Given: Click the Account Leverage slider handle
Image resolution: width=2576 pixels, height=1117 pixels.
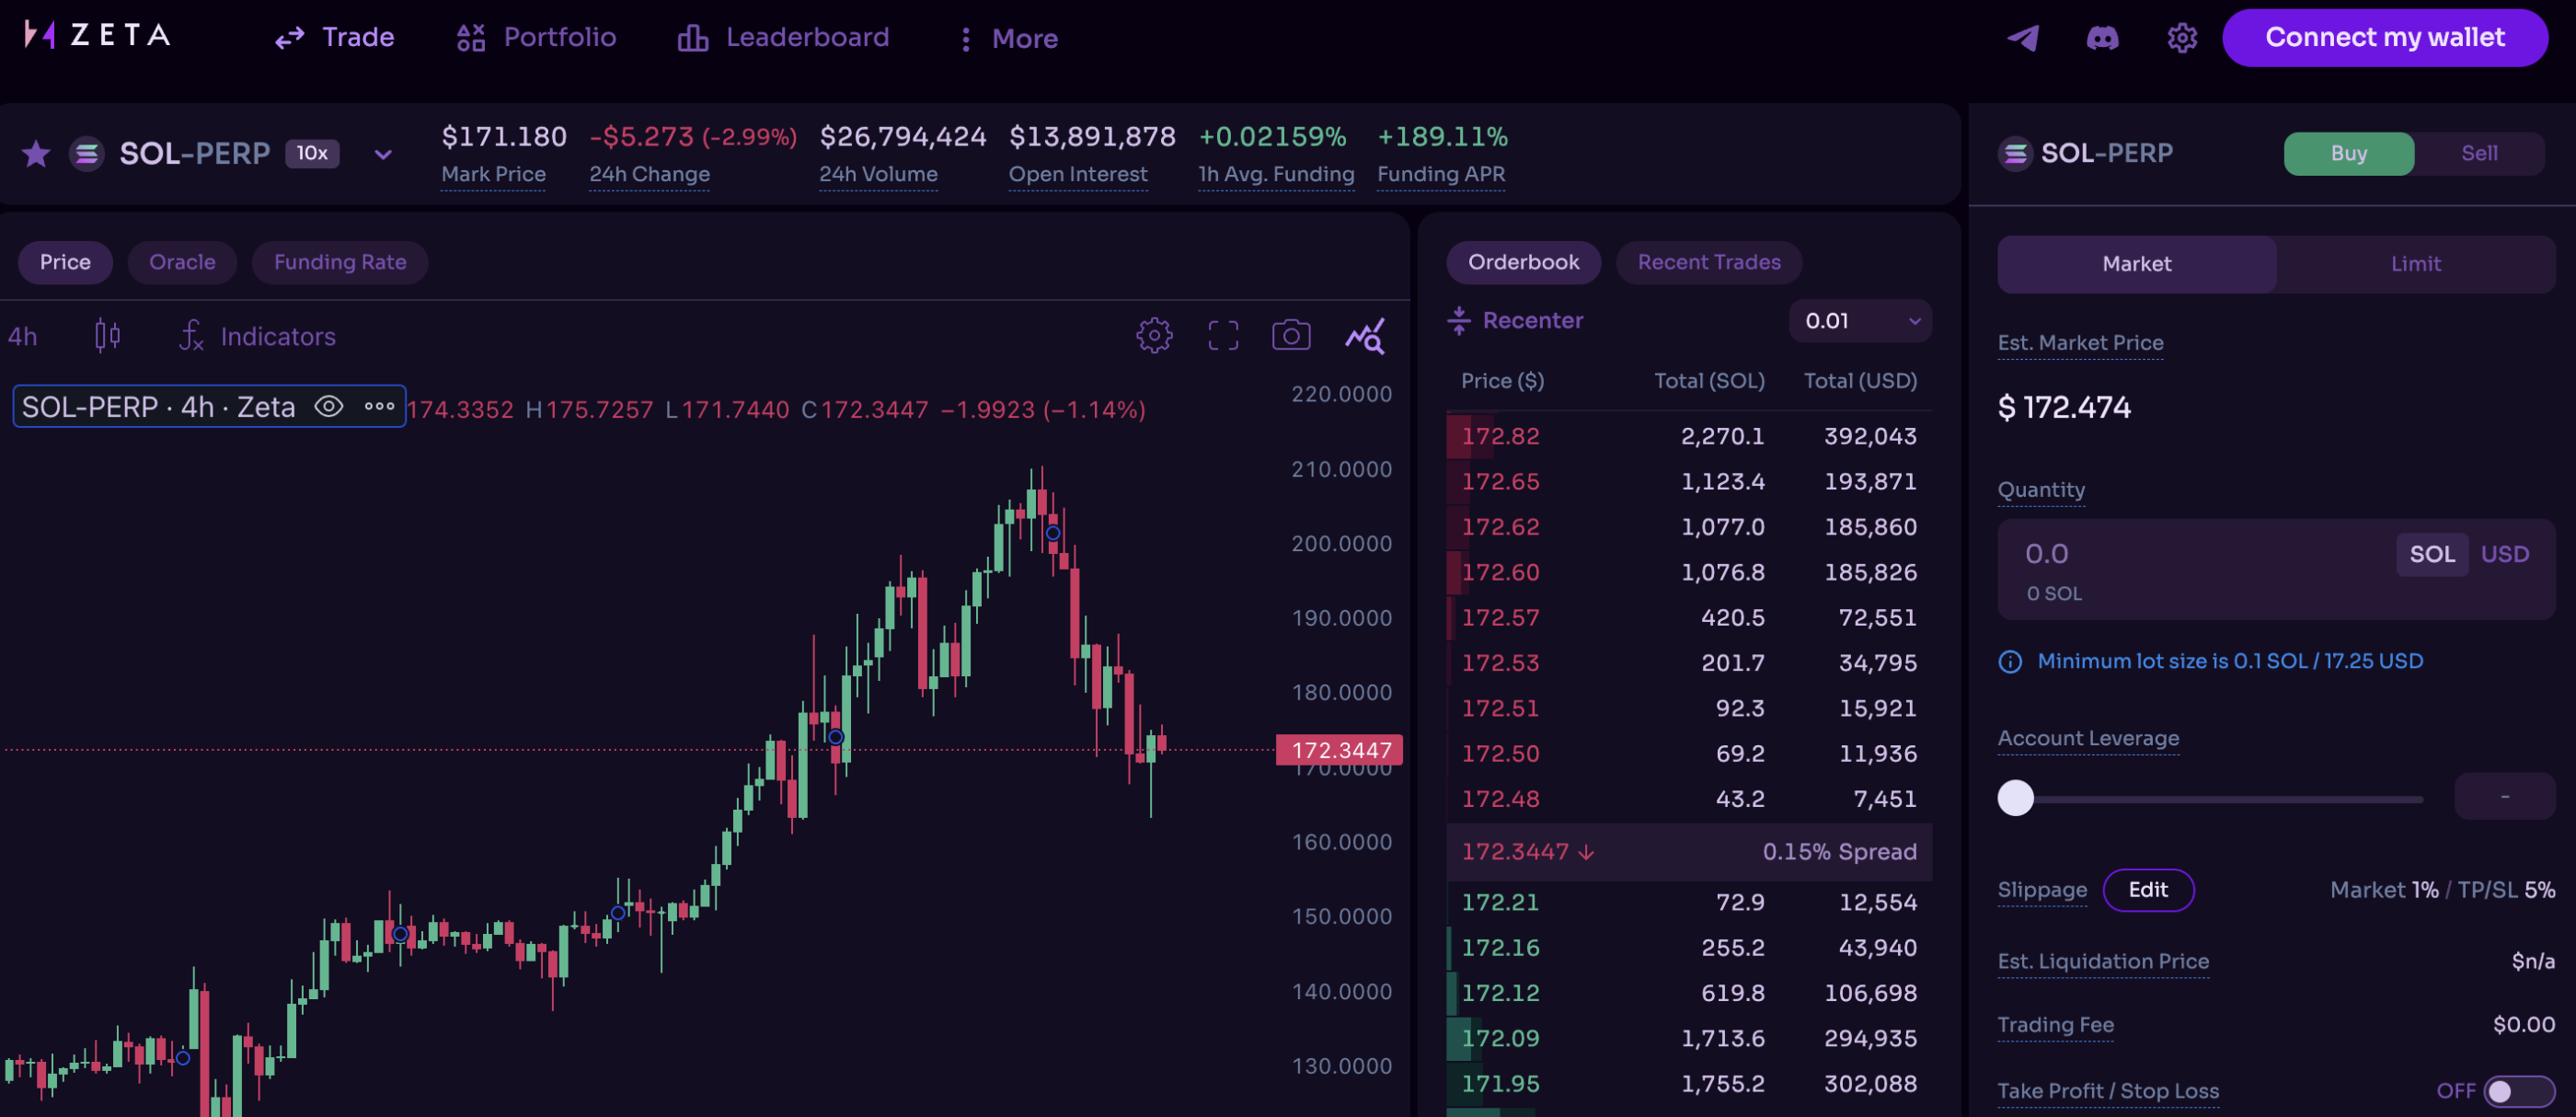Looking at the screenshot, I should [x=2015, y=798].
